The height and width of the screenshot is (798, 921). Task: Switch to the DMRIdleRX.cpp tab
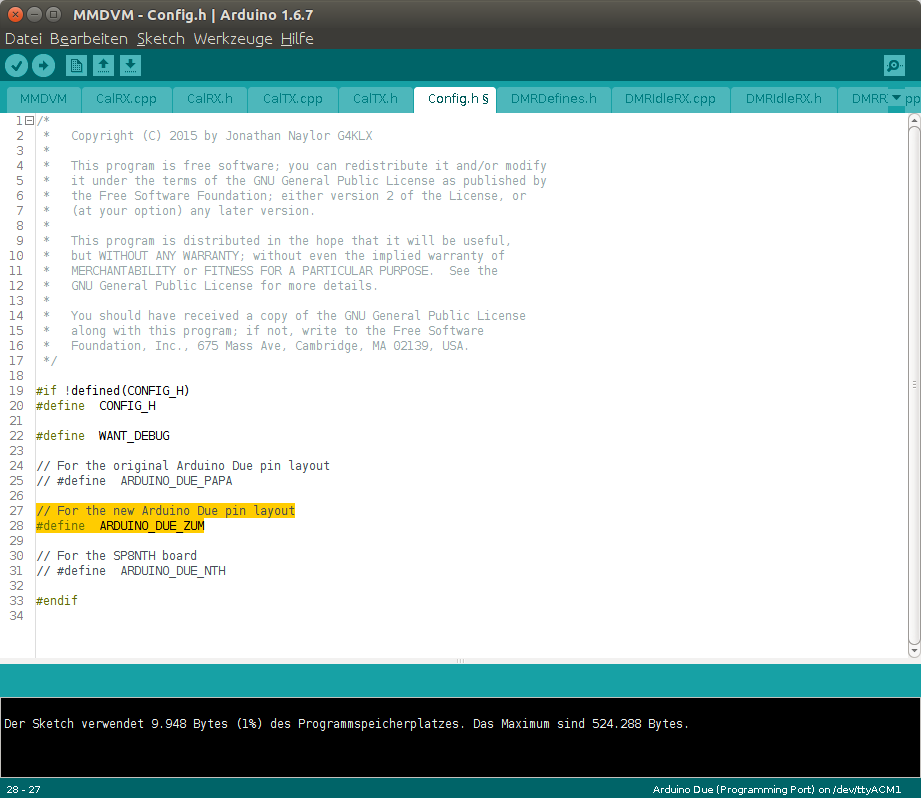pos(670,99)
